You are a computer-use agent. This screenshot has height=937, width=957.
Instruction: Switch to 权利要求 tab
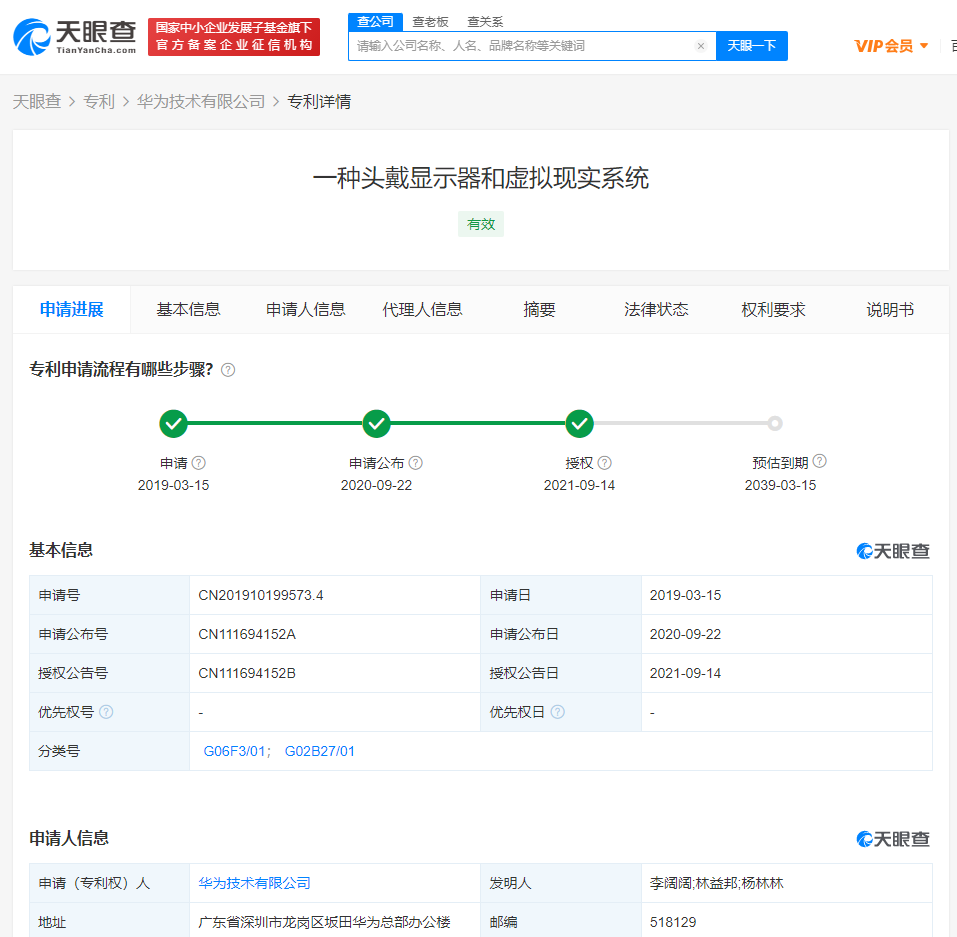[x=773, y=309]
